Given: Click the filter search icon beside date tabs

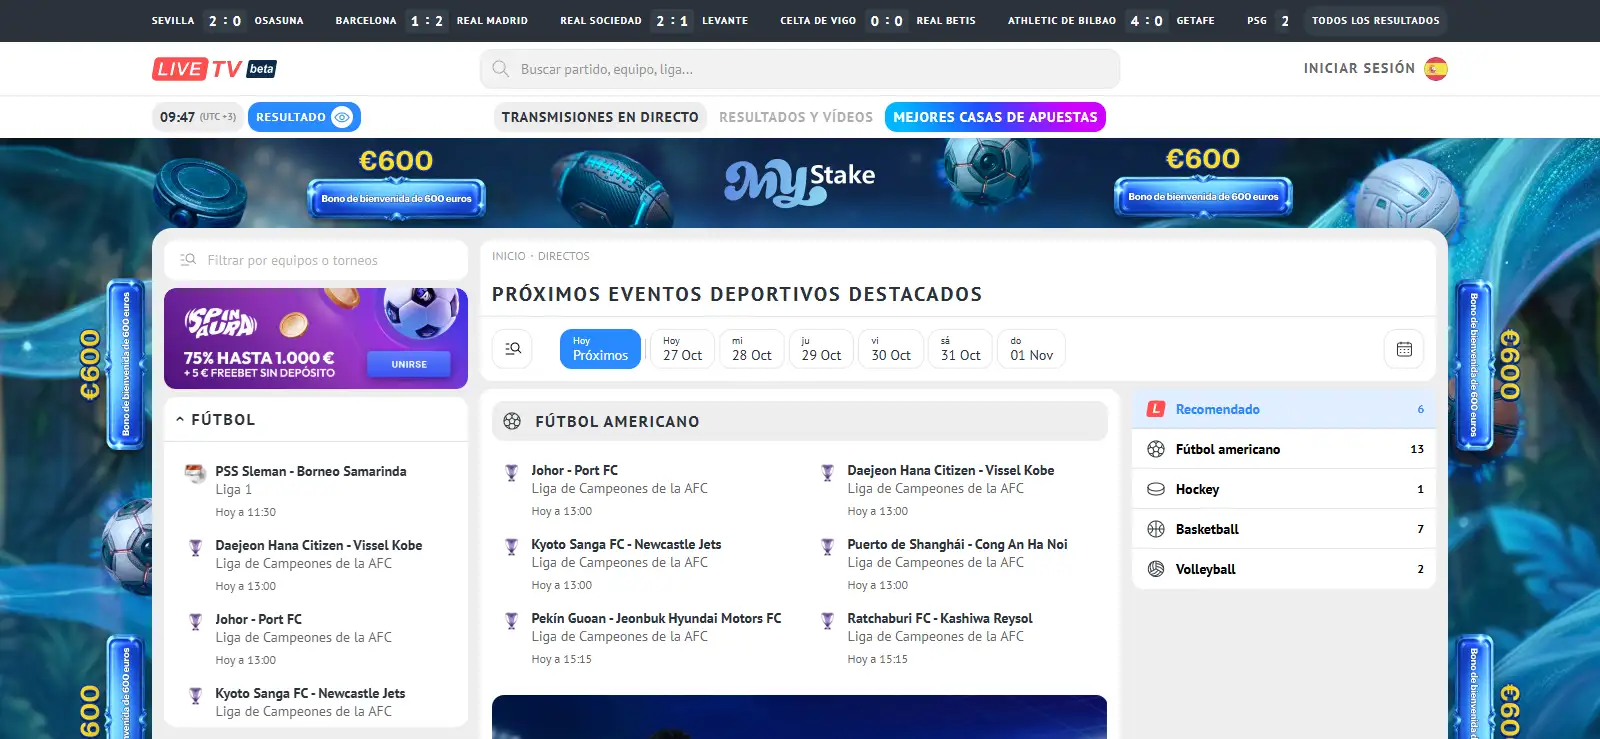Looking at the screenshot, I should pyautogui.click(x=513, y=349).
